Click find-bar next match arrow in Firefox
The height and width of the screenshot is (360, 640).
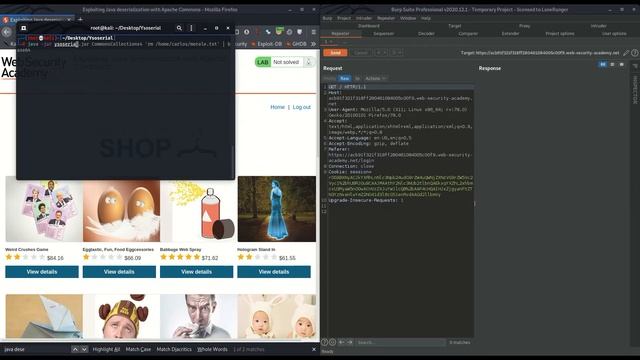tap(84, 349)
